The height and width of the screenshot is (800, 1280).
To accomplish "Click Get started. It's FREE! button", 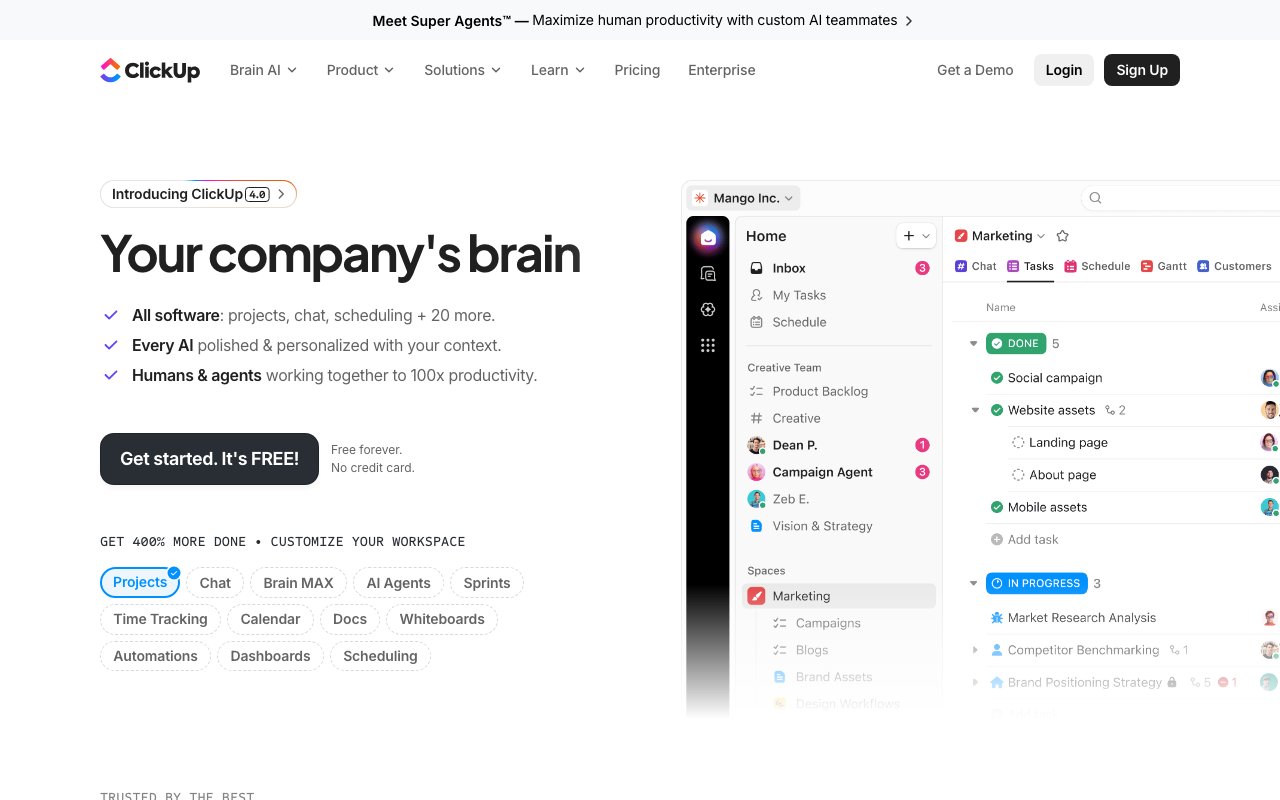I will pos(209,459).
